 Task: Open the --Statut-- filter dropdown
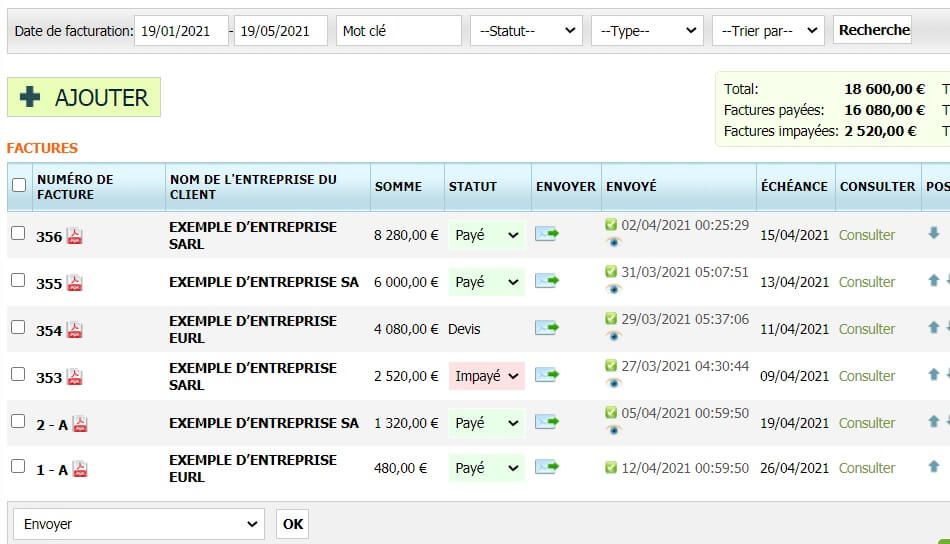(x=526, y=31)
